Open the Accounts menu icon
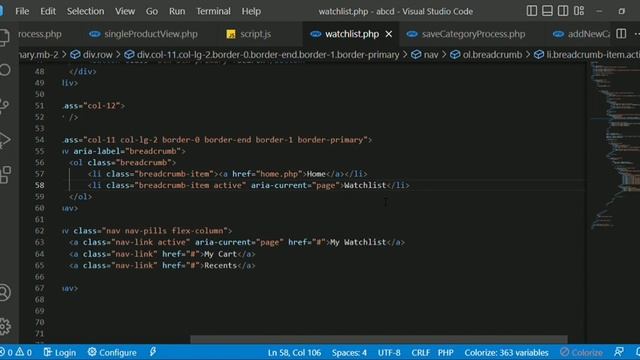Screen dimensions: 640x360 point(5,293)
